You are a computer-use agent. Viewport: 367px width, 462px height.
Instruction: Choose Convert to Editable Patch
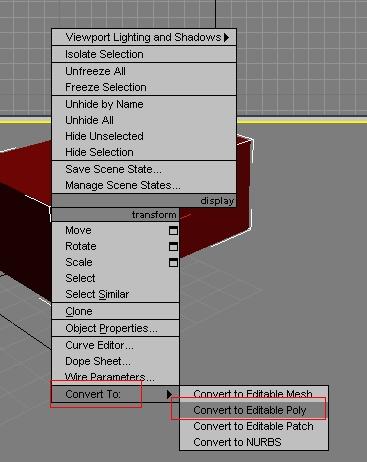point(254,426)
